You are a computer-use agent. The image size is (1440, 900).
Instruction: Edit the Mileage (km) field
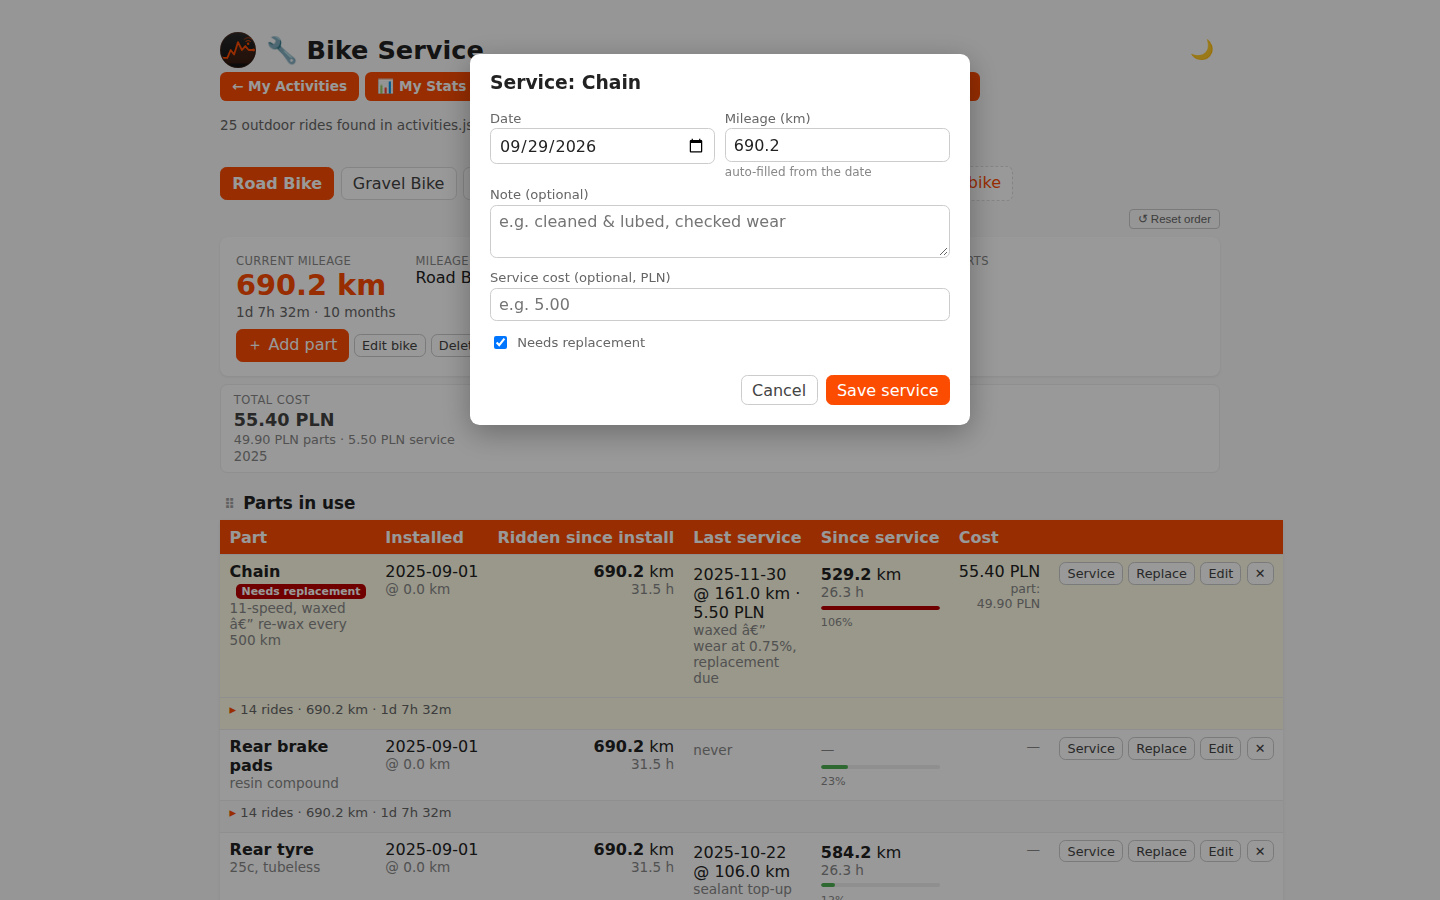837,145
